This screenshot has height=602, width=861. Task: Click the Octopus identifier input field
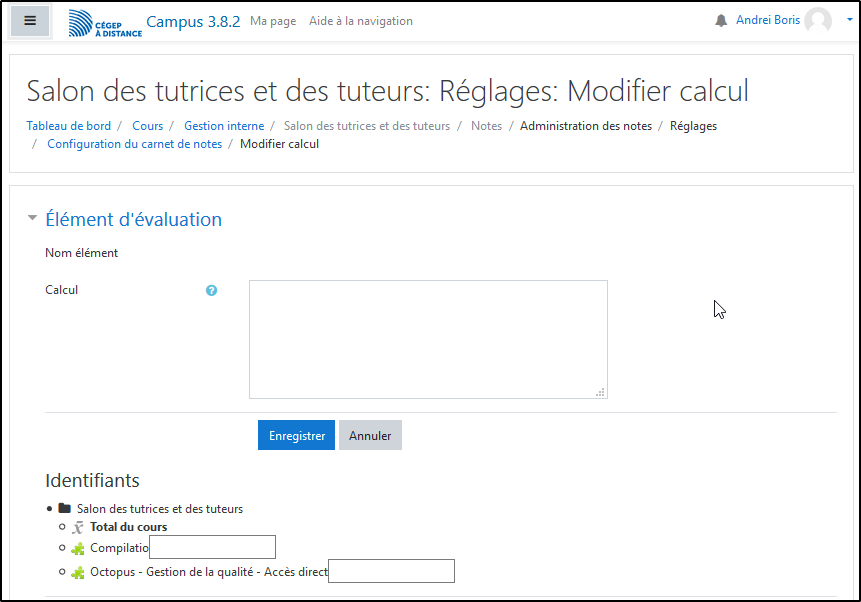[x=391, y=571]
